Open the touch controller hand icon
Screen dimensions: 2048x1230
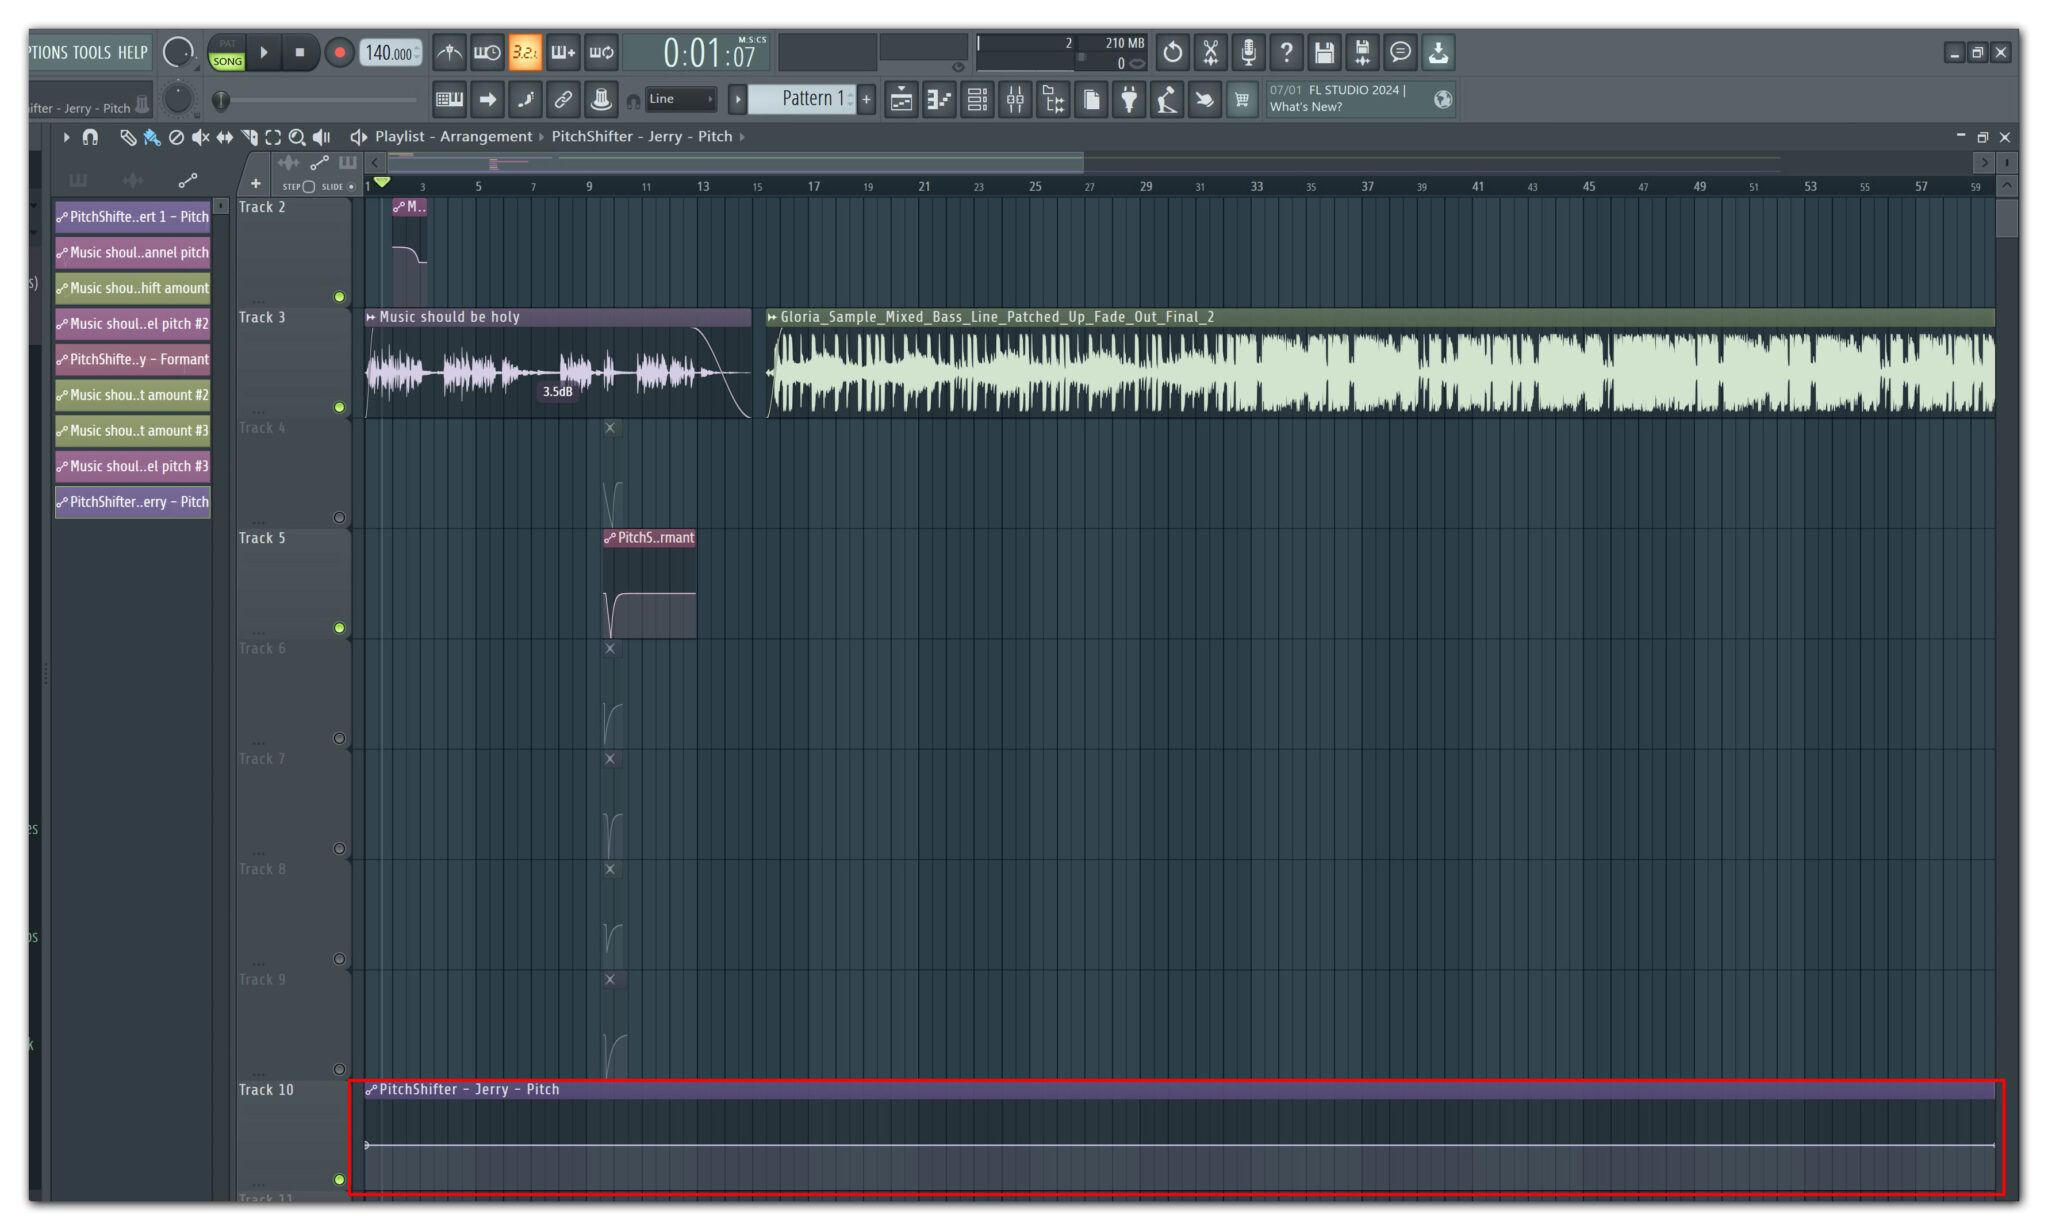coord(1205,99)
